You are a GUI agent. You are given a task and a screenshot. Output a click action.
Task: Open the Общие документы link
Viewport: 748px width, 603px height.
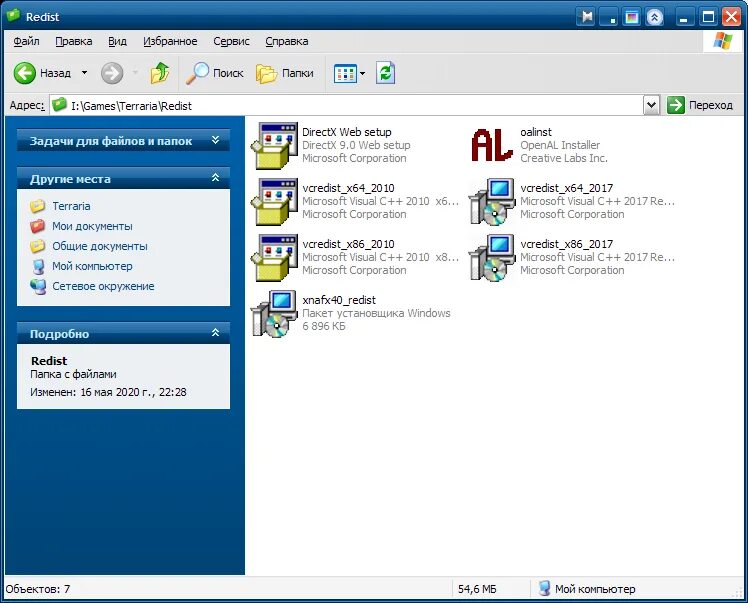point(100,246)
